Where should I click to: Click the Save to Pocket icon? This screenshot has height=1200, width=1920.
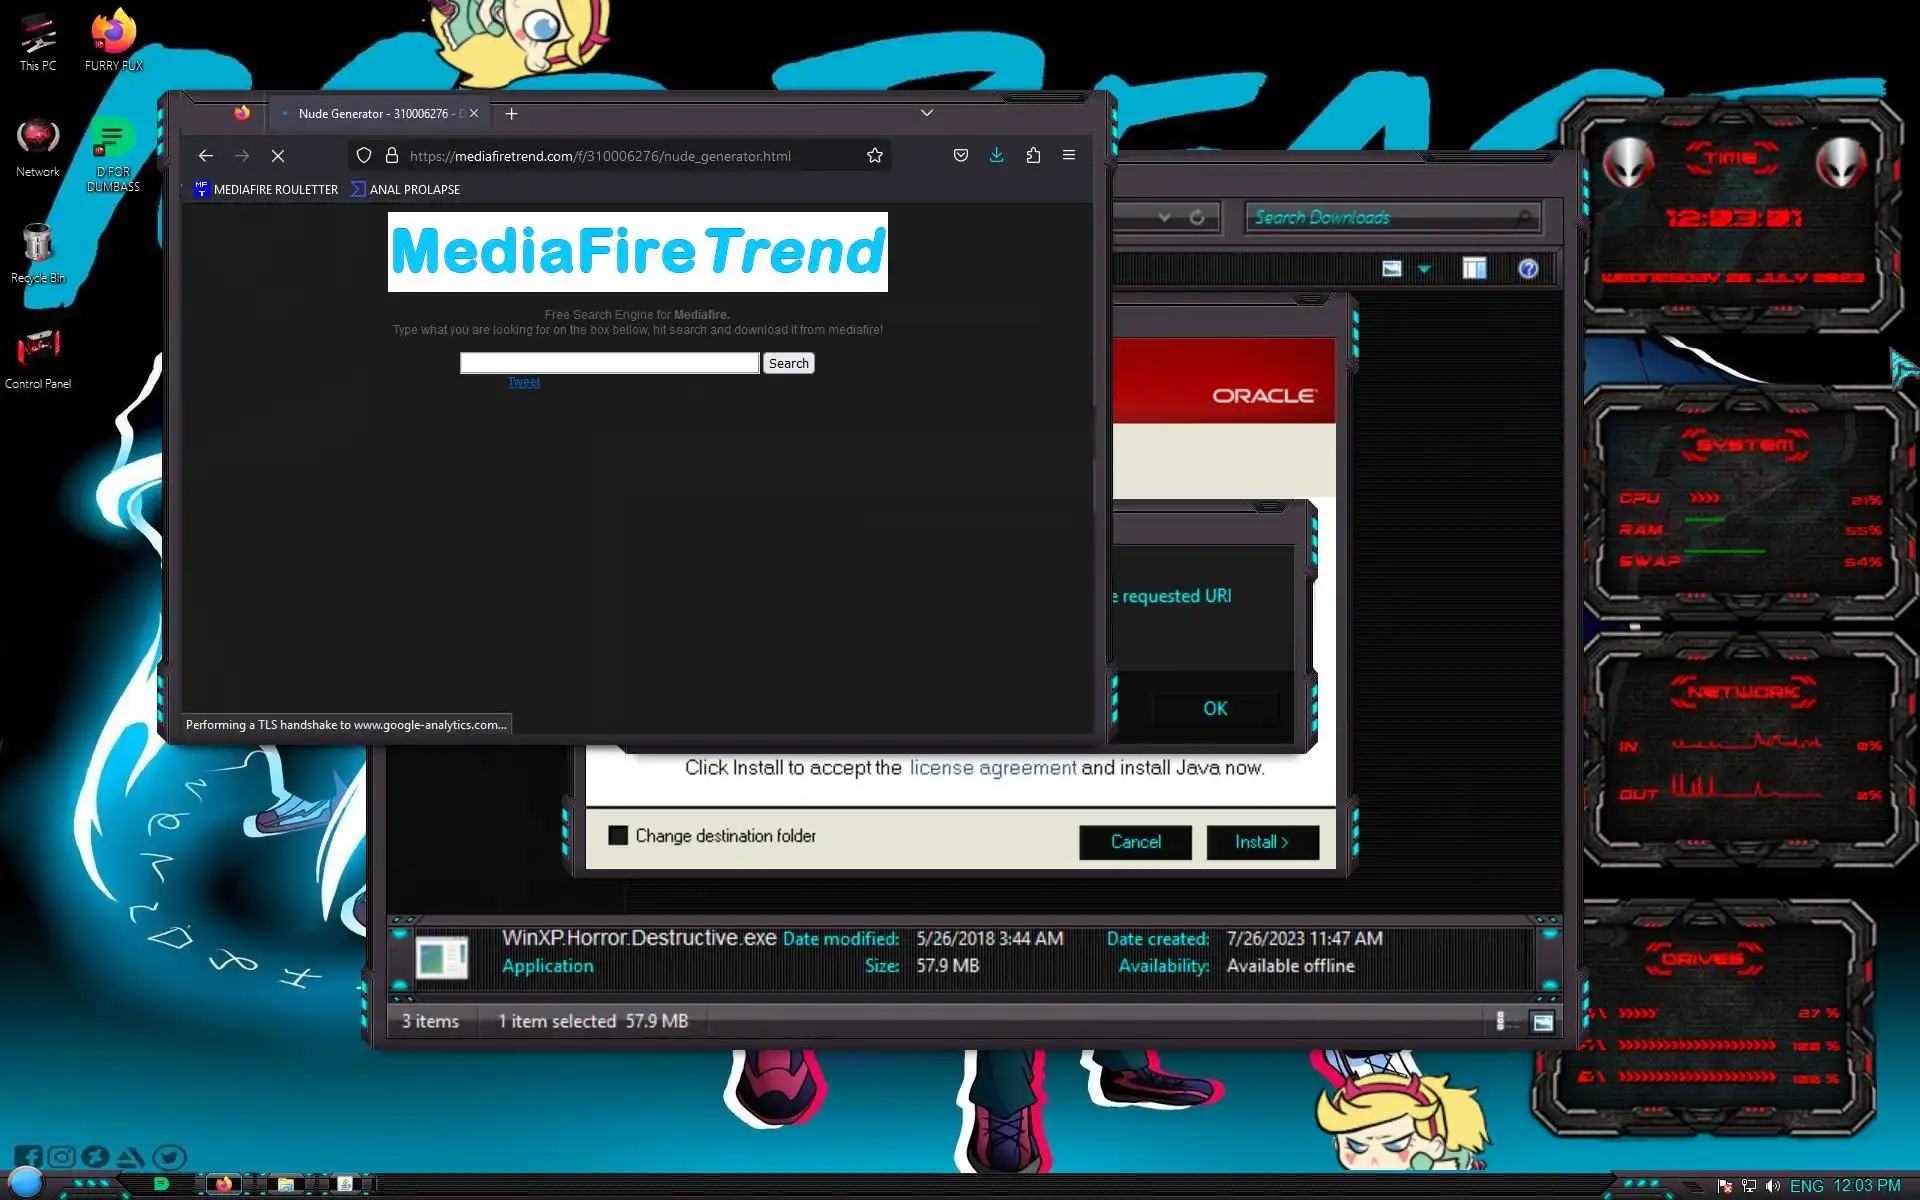pyautogui.click(x=960, y=155)
